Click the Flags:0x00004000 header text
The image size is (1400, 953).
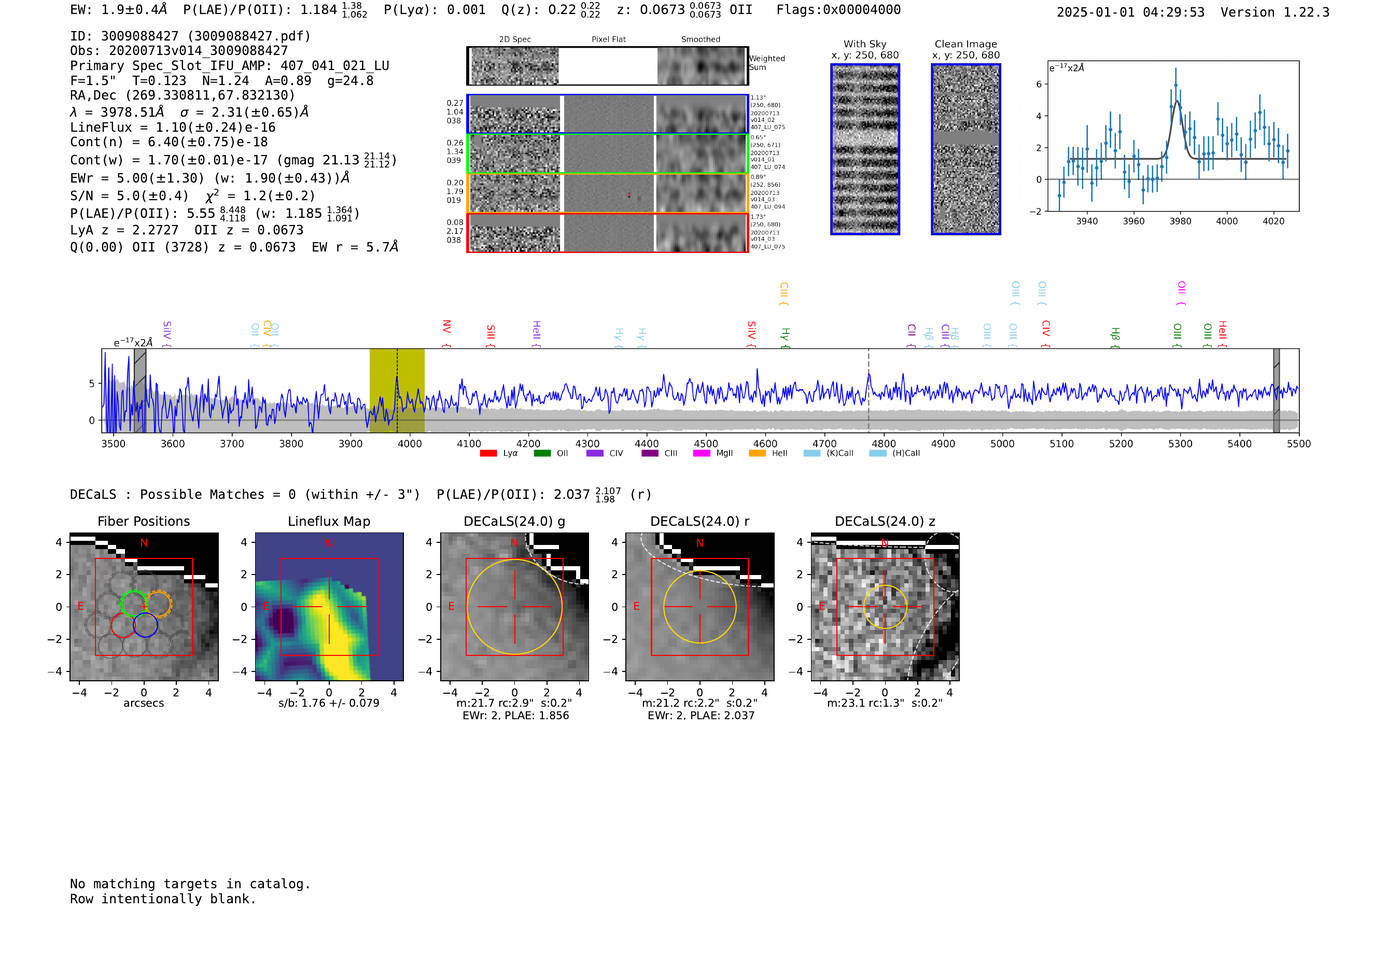pos(838,10)
